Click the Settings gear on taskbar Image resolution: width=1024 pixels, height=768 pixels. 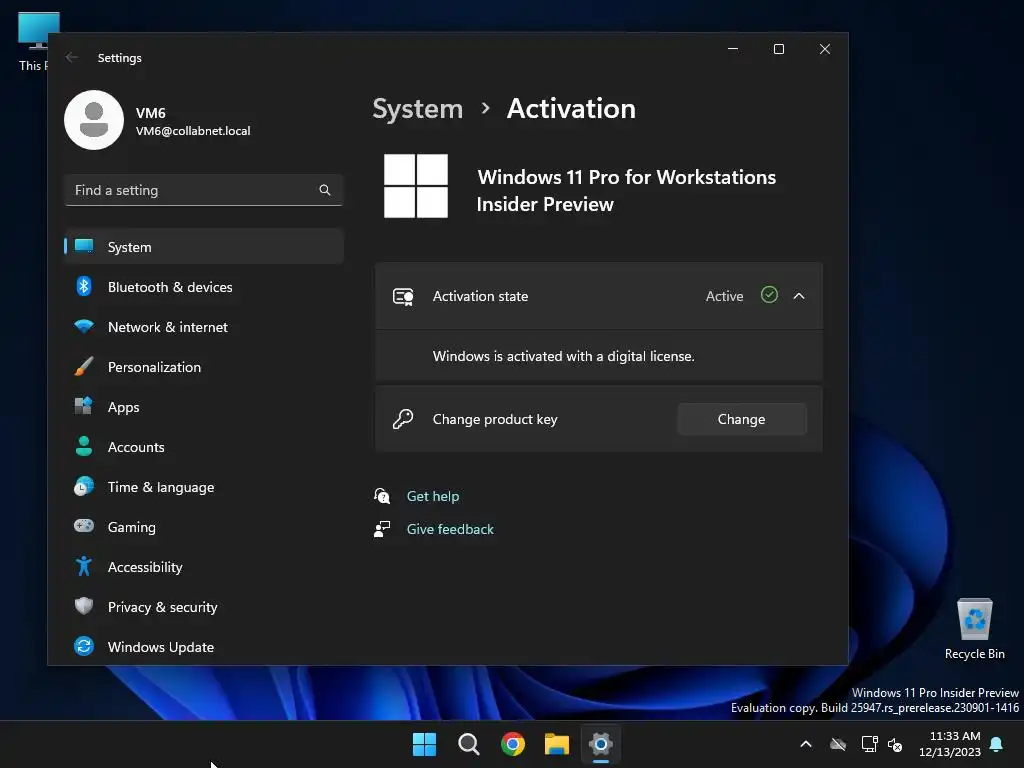point(601,744)
